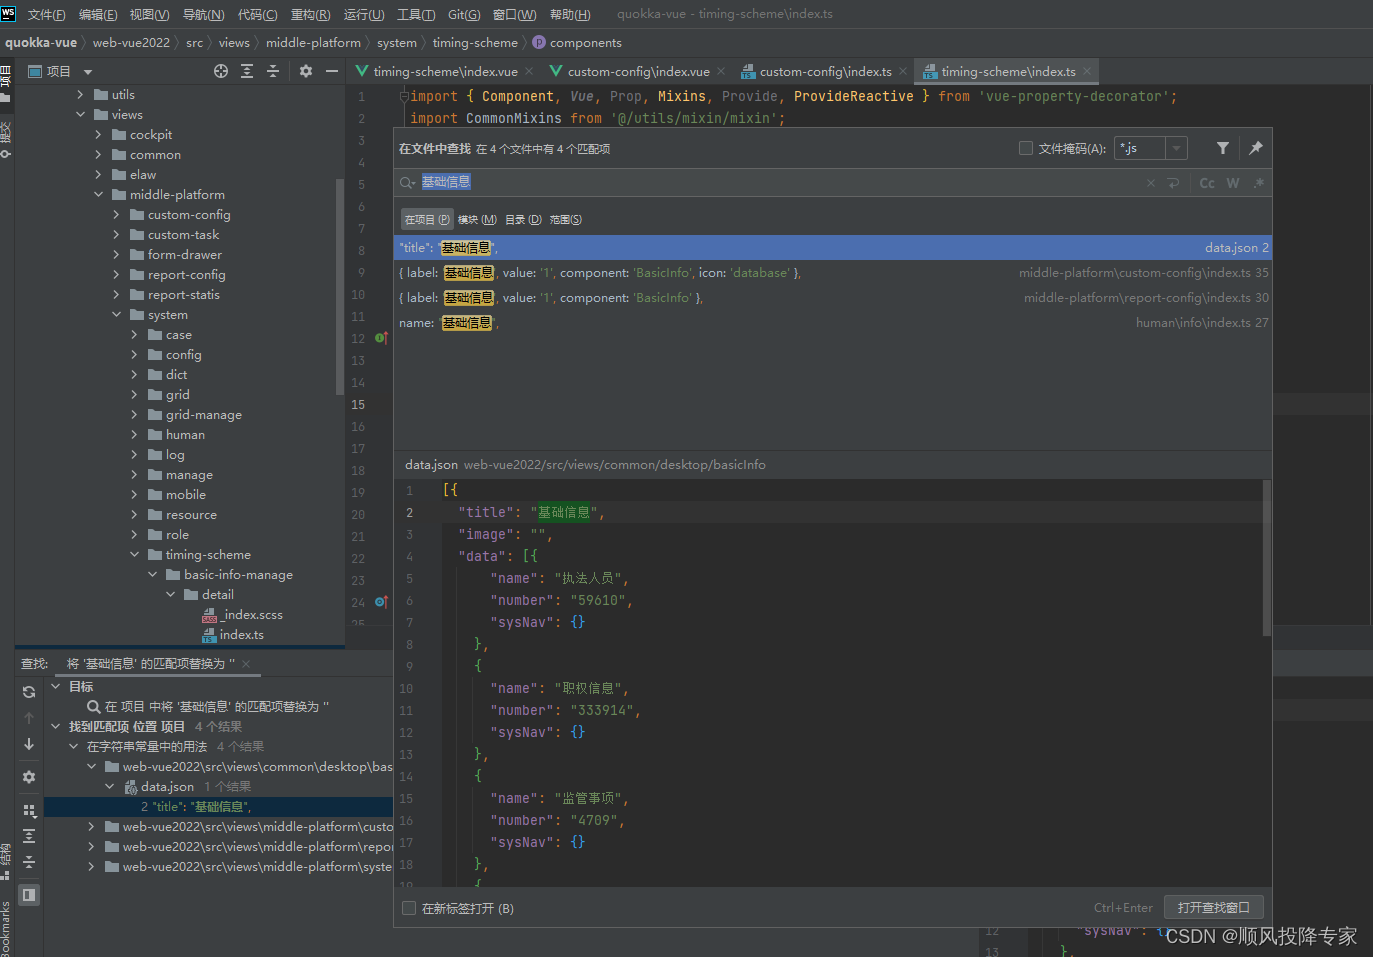This screenshot has width=1373, height=957.
Task: Select result in report-config\index.ts 30
Action: (x=833, y=298)
